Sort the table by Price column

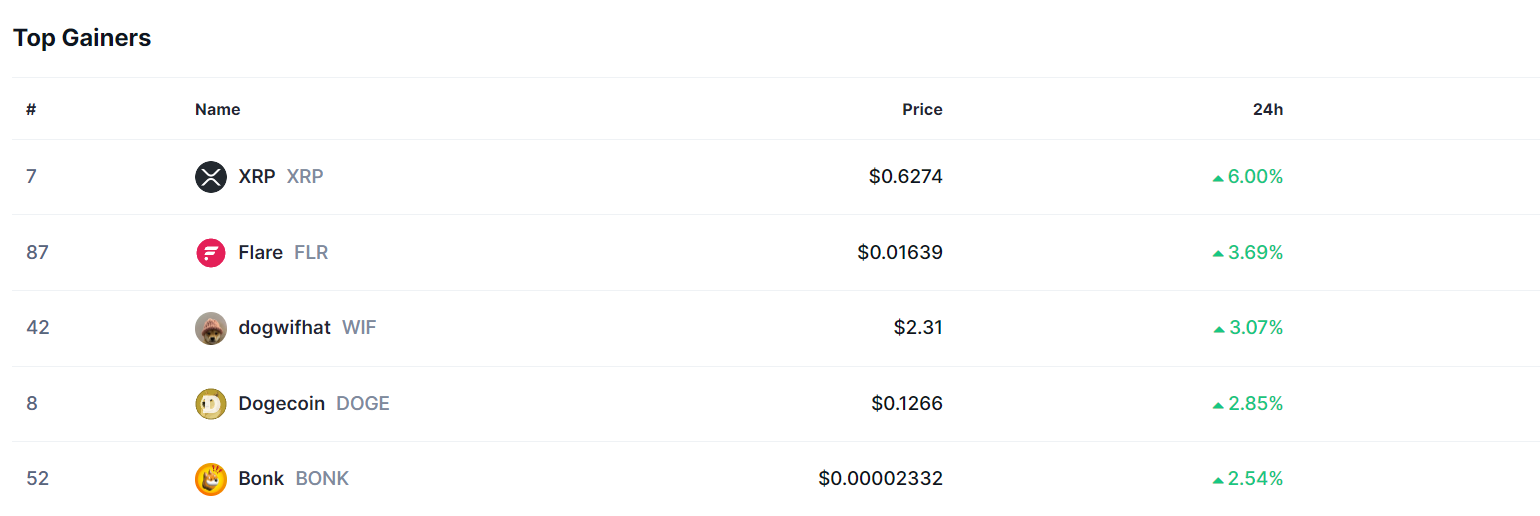[x=922, y=109]
